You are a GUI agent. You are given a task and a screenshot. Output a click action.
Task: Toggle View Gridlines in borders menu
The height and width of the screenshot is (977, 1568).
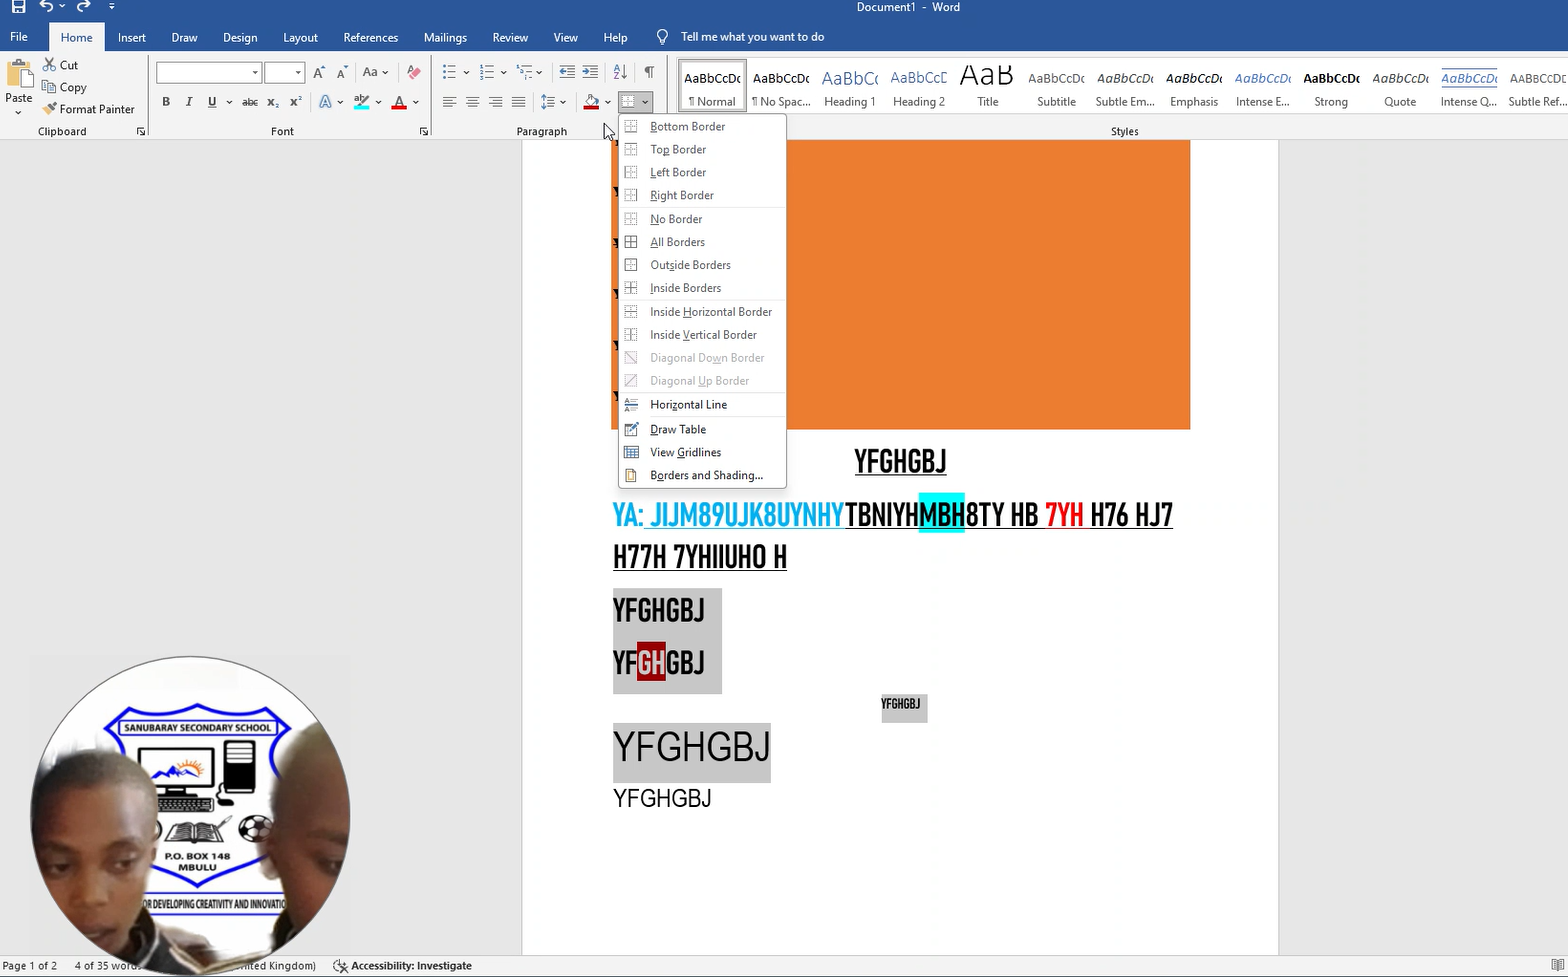(x=685, y=452)
